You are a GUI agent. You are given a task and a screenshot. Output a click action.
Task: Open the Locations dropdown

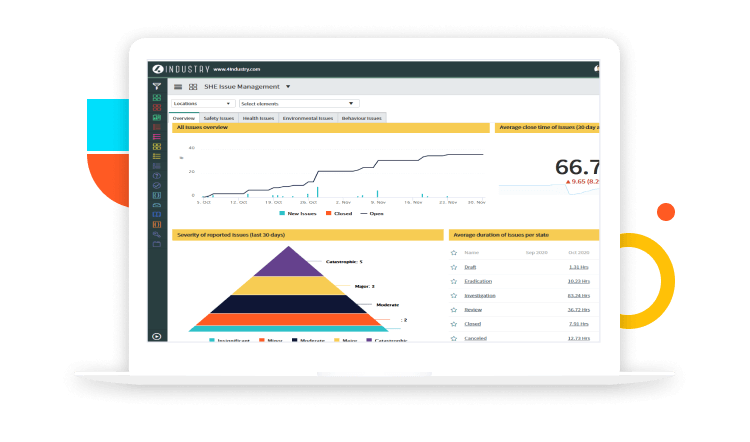pos(203,103)
